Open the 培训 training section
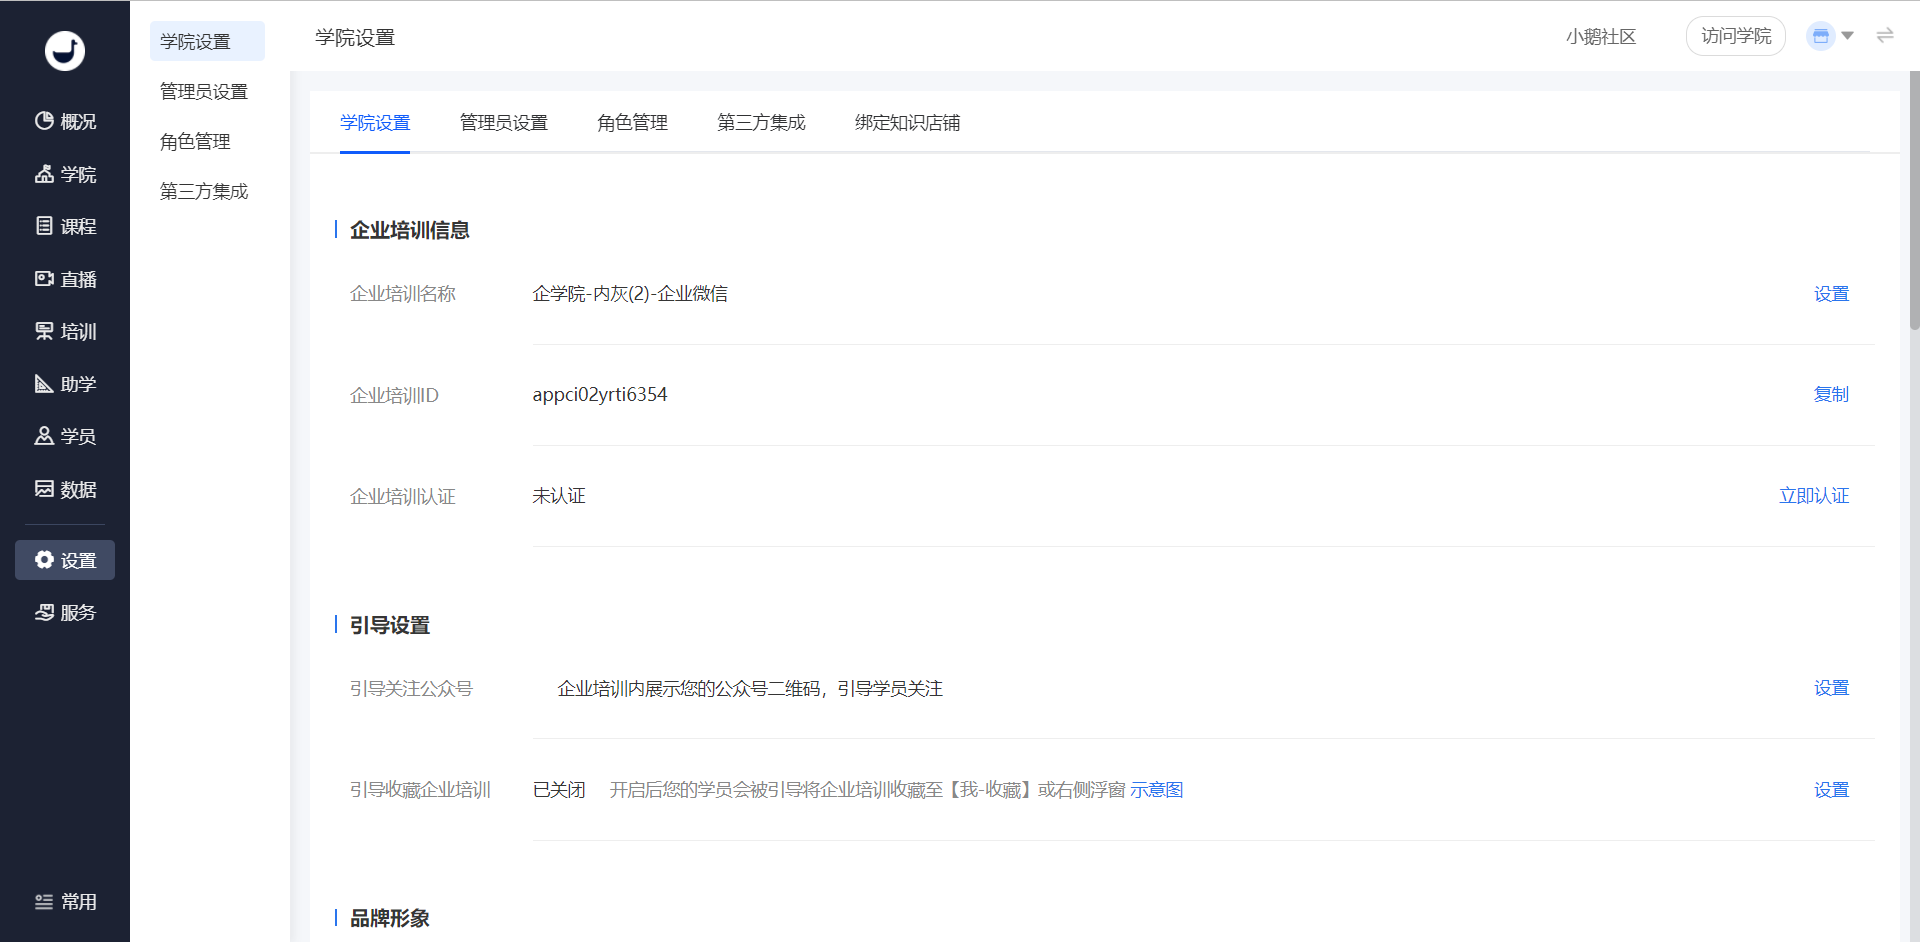 (65, 331)
